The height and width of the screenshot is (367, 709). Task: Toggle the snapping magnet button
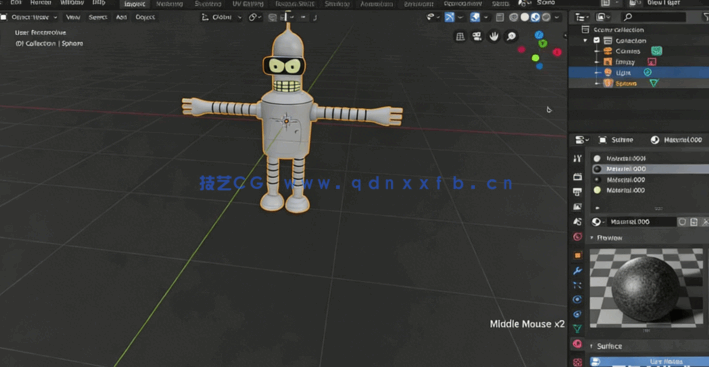272,17
